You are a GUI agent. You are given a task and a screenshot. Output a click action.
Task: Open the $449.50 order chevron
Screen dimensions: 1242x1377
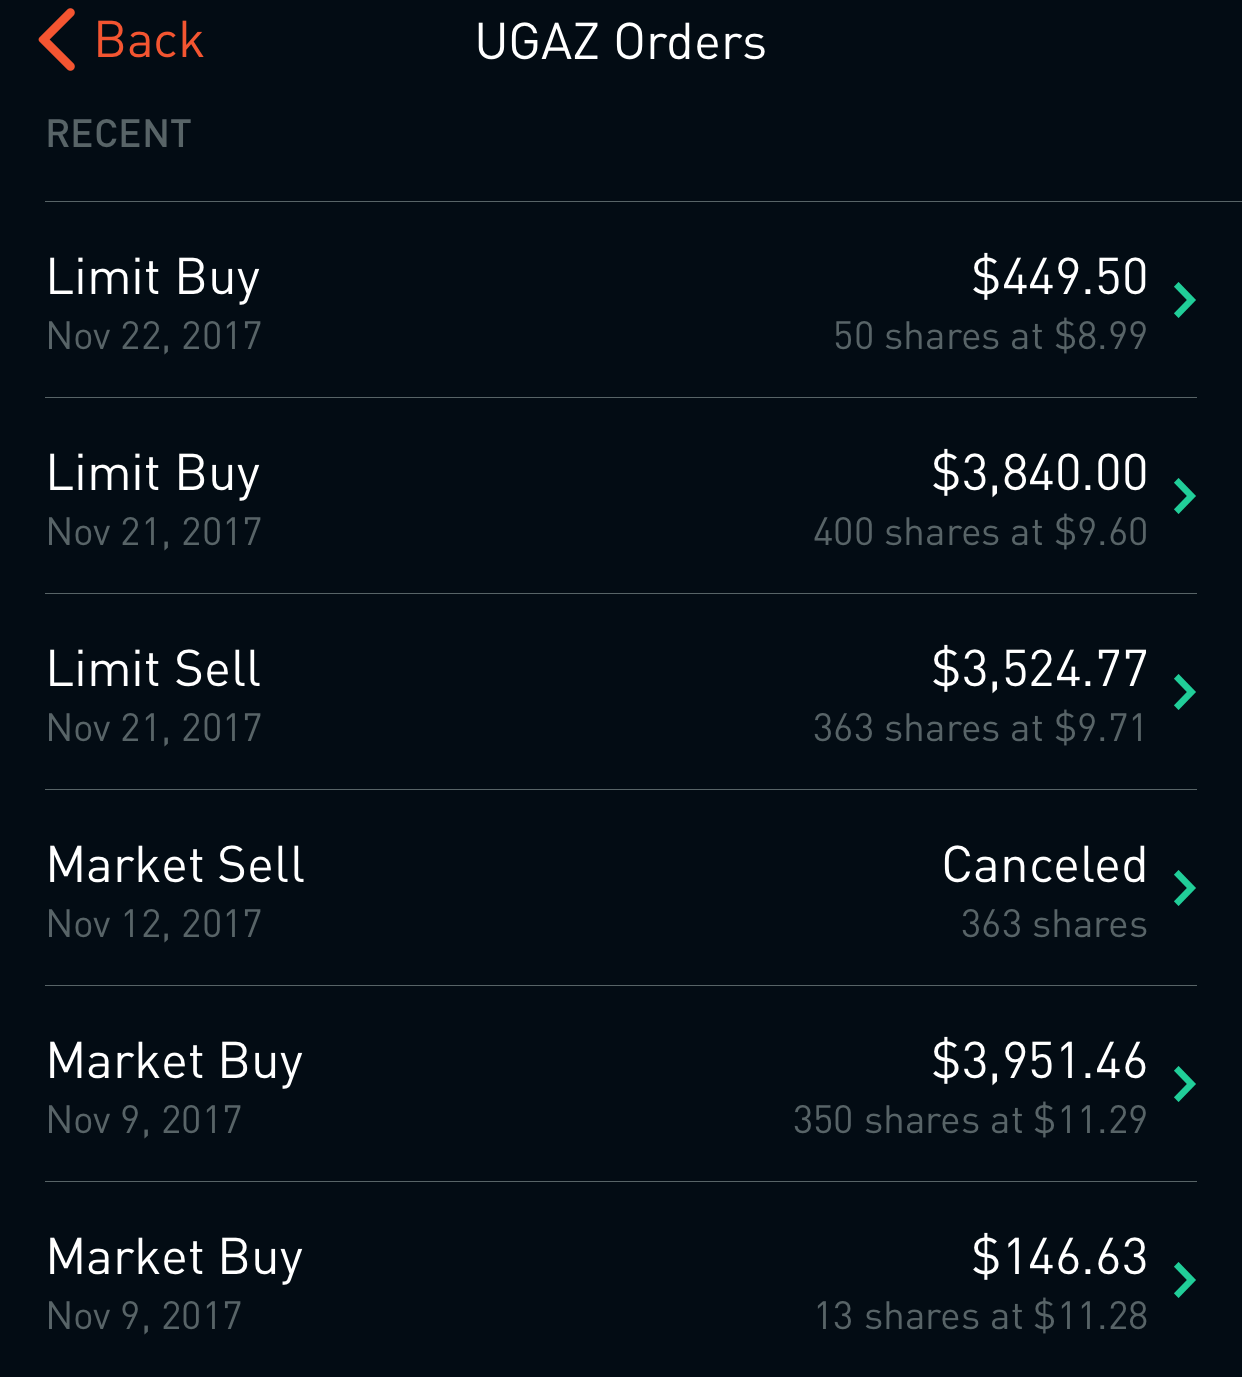(1185, 300)
